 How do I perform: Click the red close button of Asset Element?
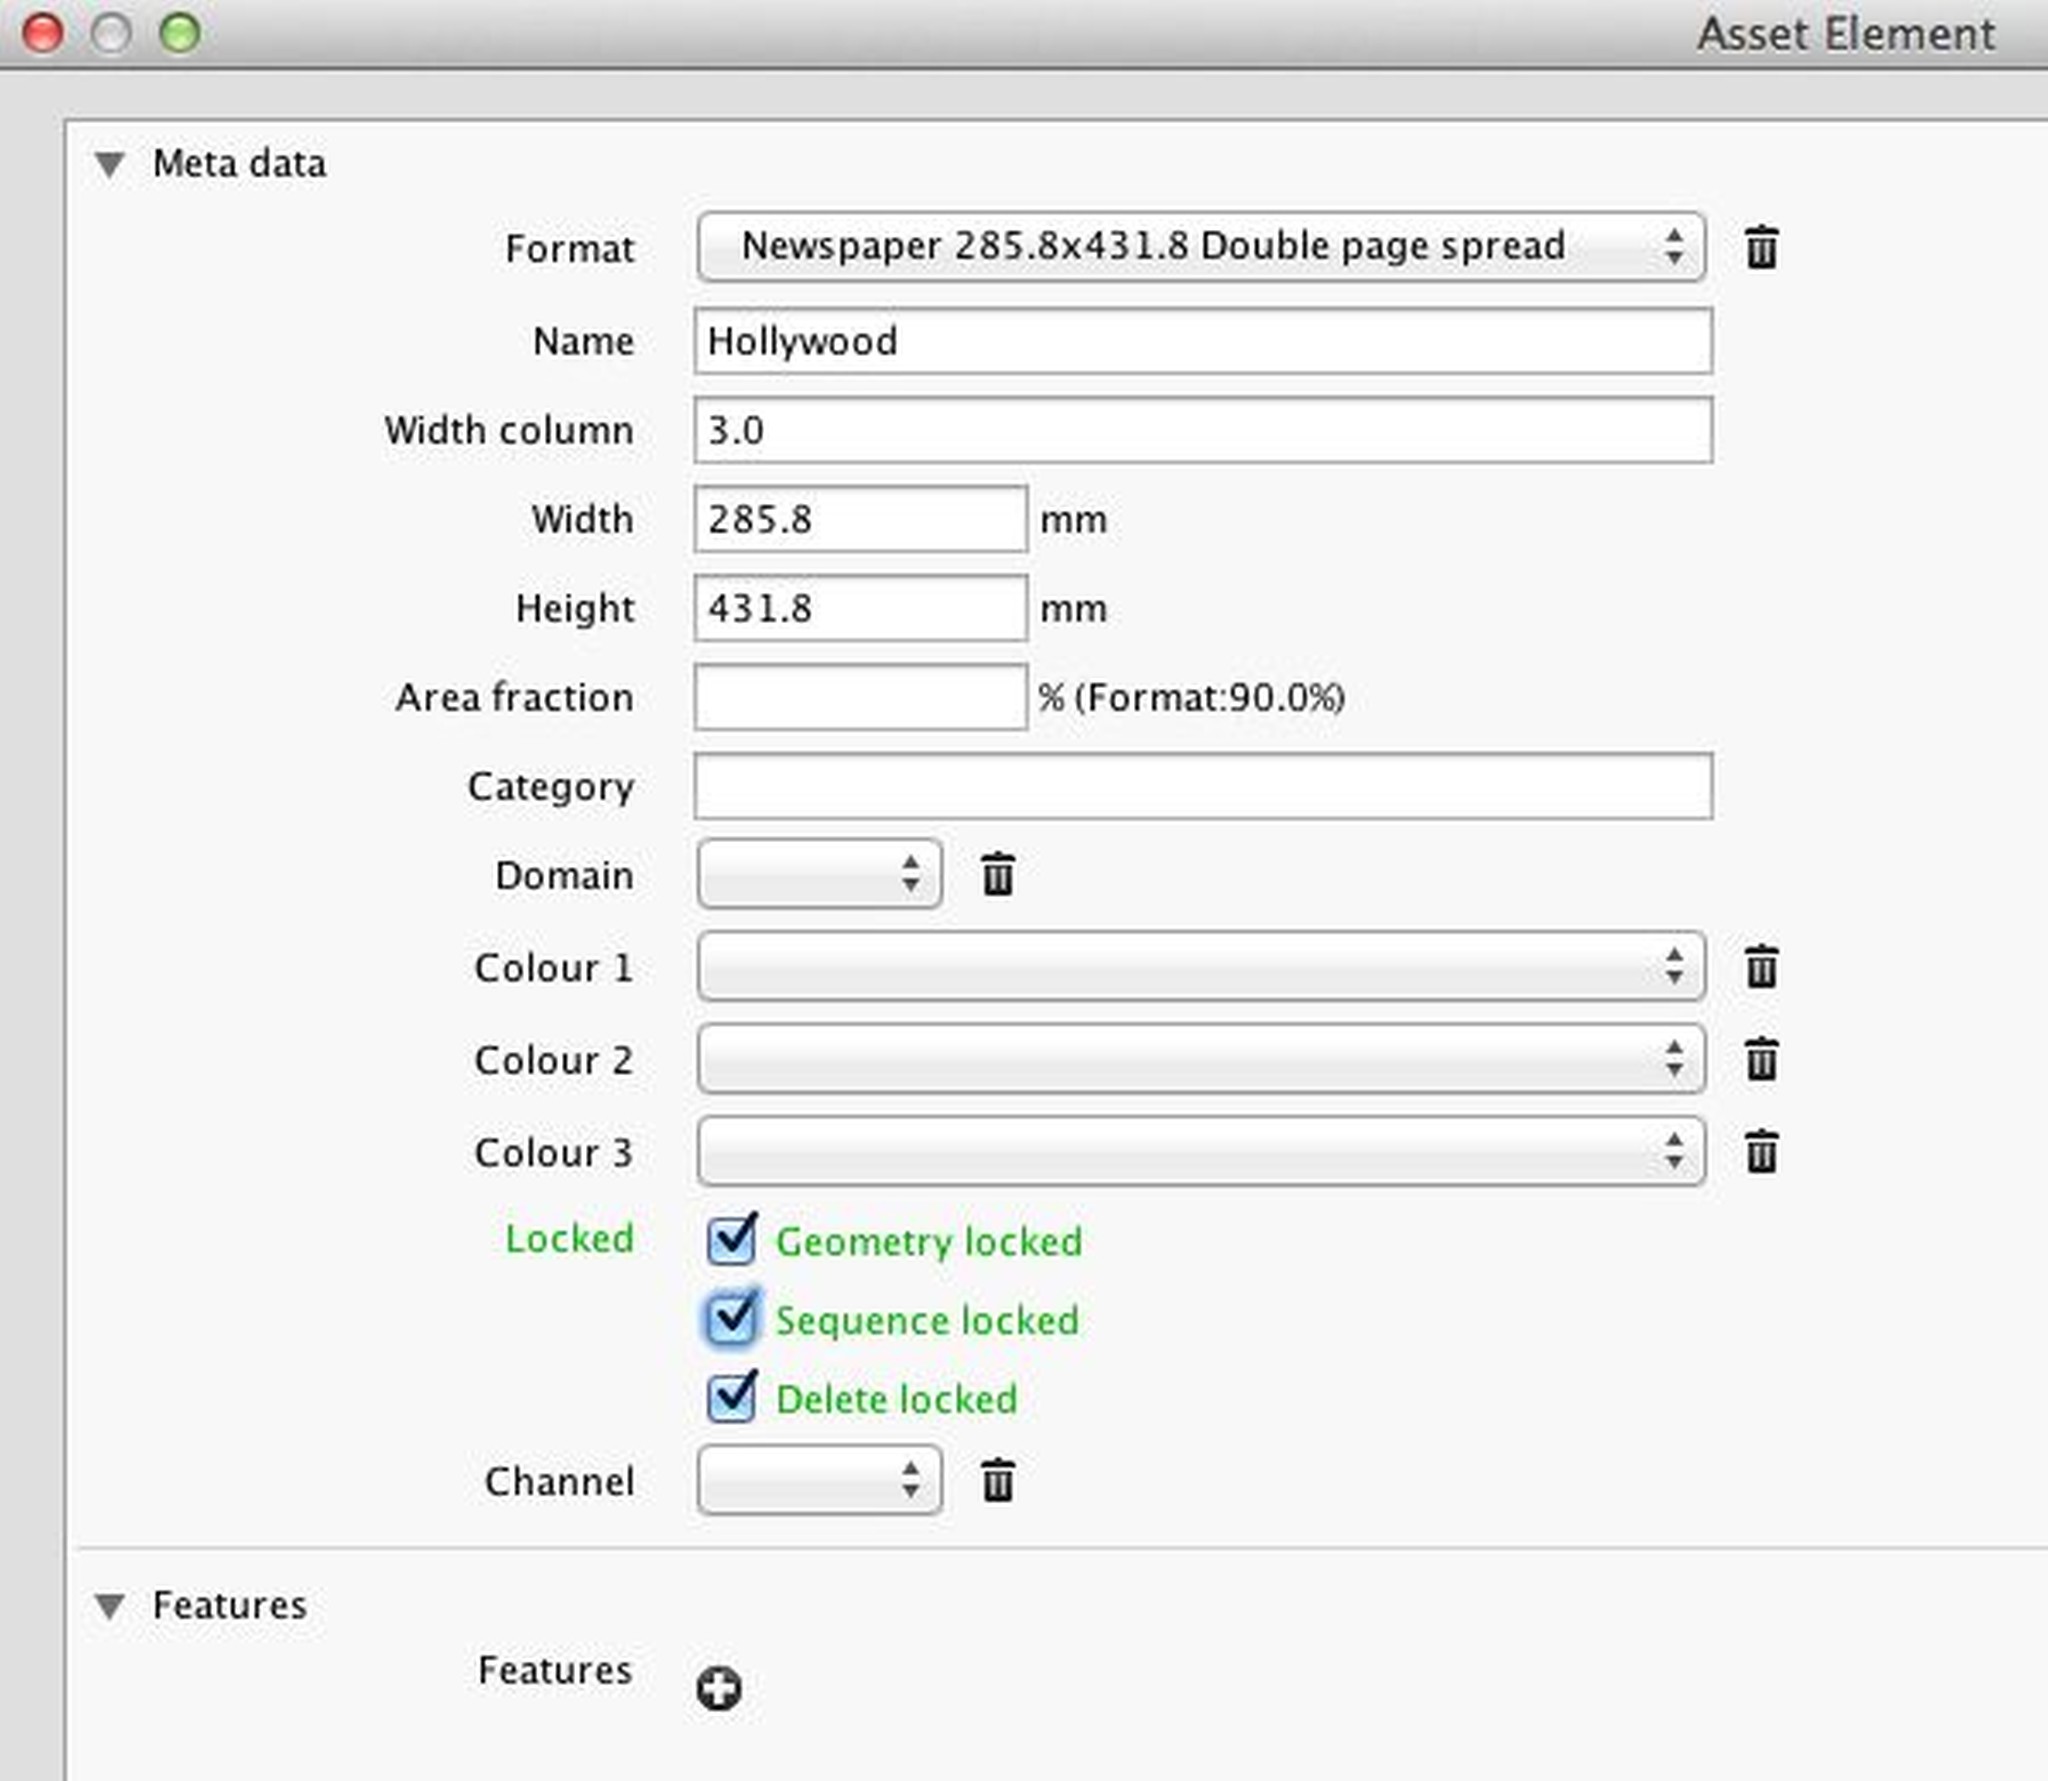tap(41, 32)
